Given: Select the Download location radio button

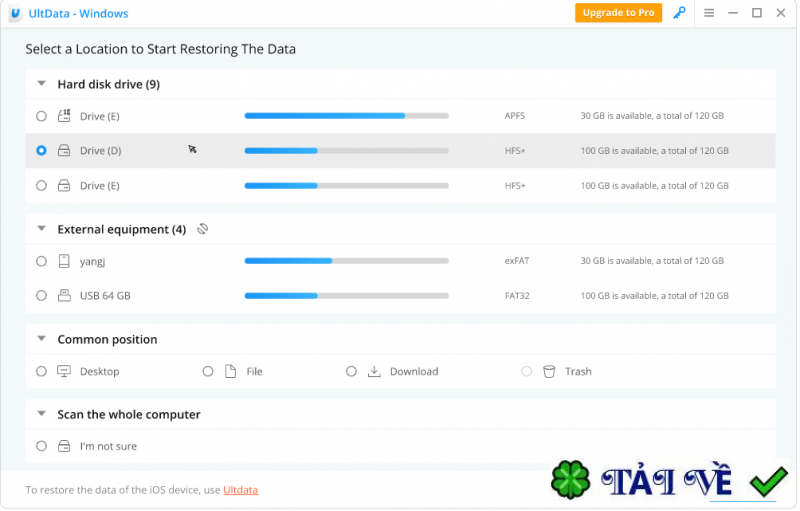Looking at the screenshot, I should point(351,371).
